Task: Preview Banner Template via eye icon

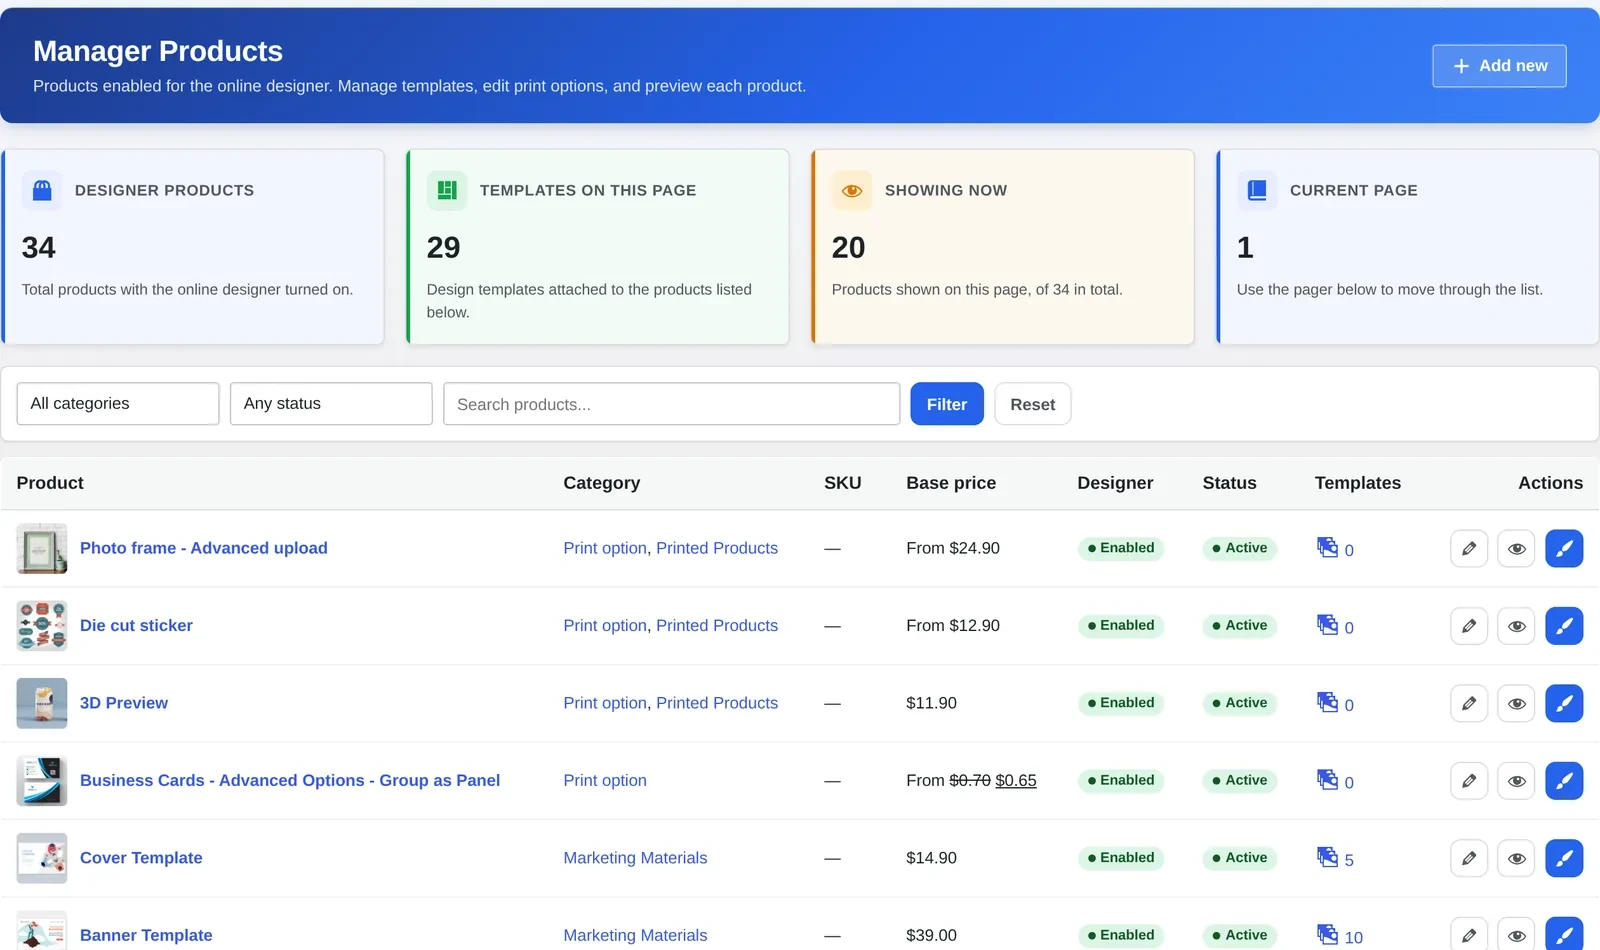Action: pyautogui.click(x=1516, y=935)
